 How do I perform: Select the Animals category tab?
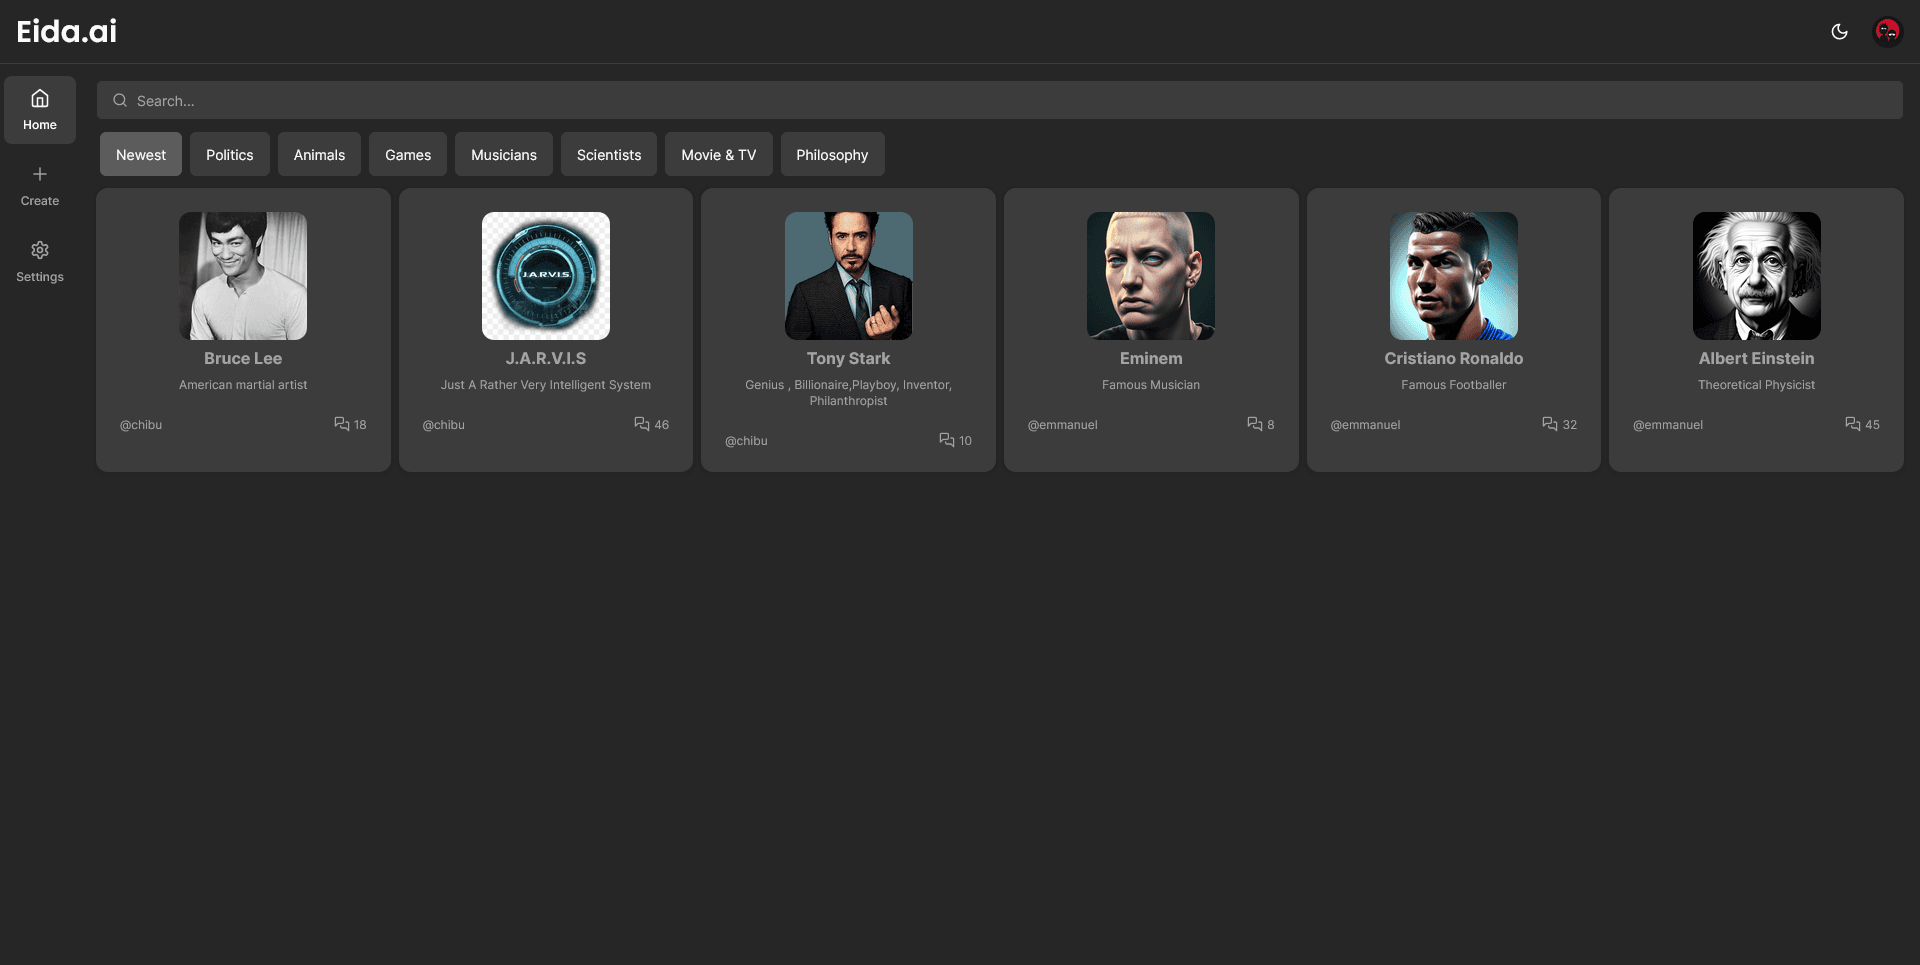(x=319, y=154)
